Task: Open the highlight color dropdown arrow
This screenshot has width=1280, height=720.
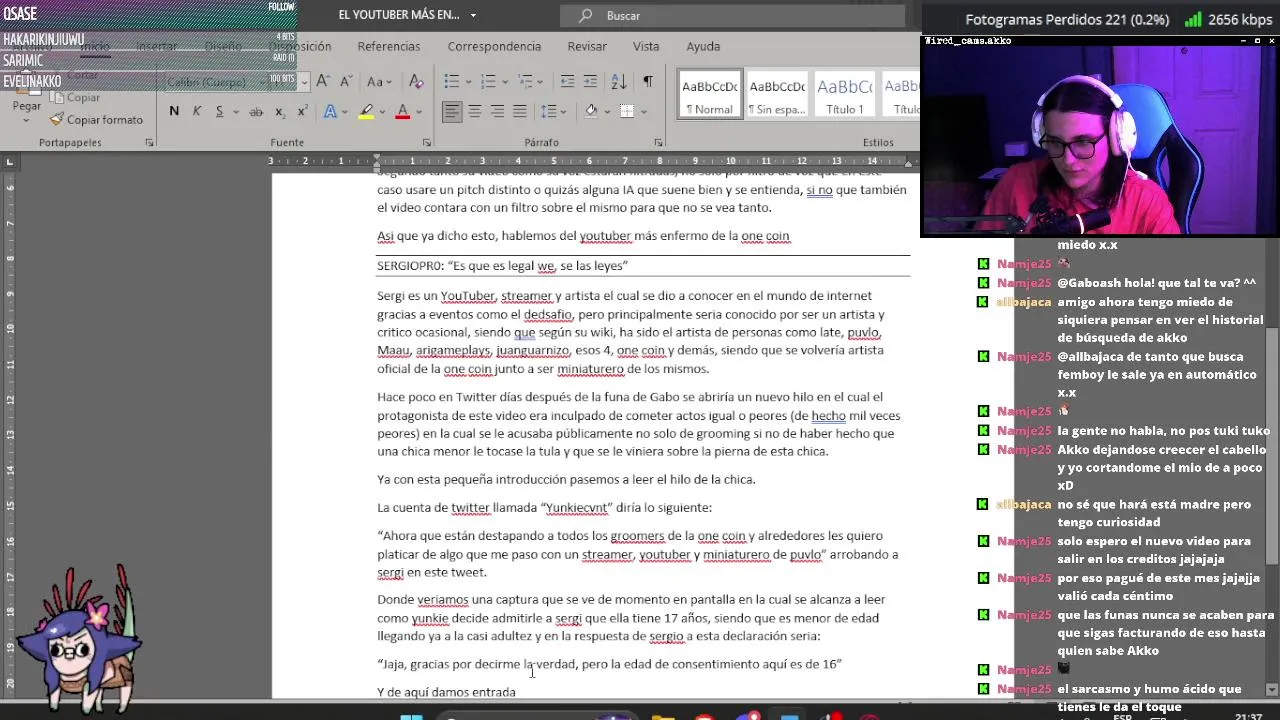Action: click(x=381, y=111)
